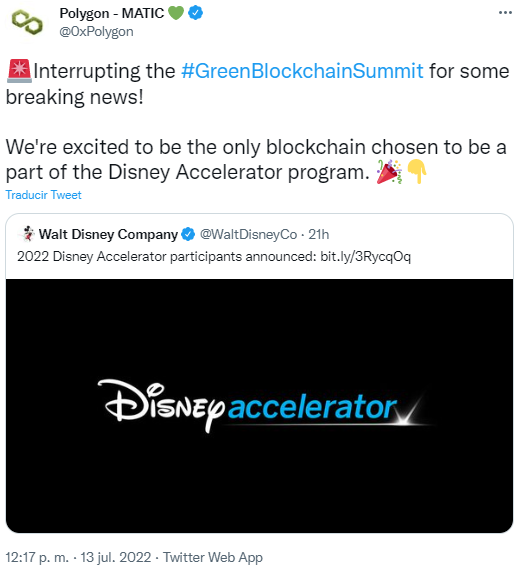The width and height of the screenshot is (522, 575).
Task: Open the bit.ly/3RycqOq link
Action: pos(365,256)
